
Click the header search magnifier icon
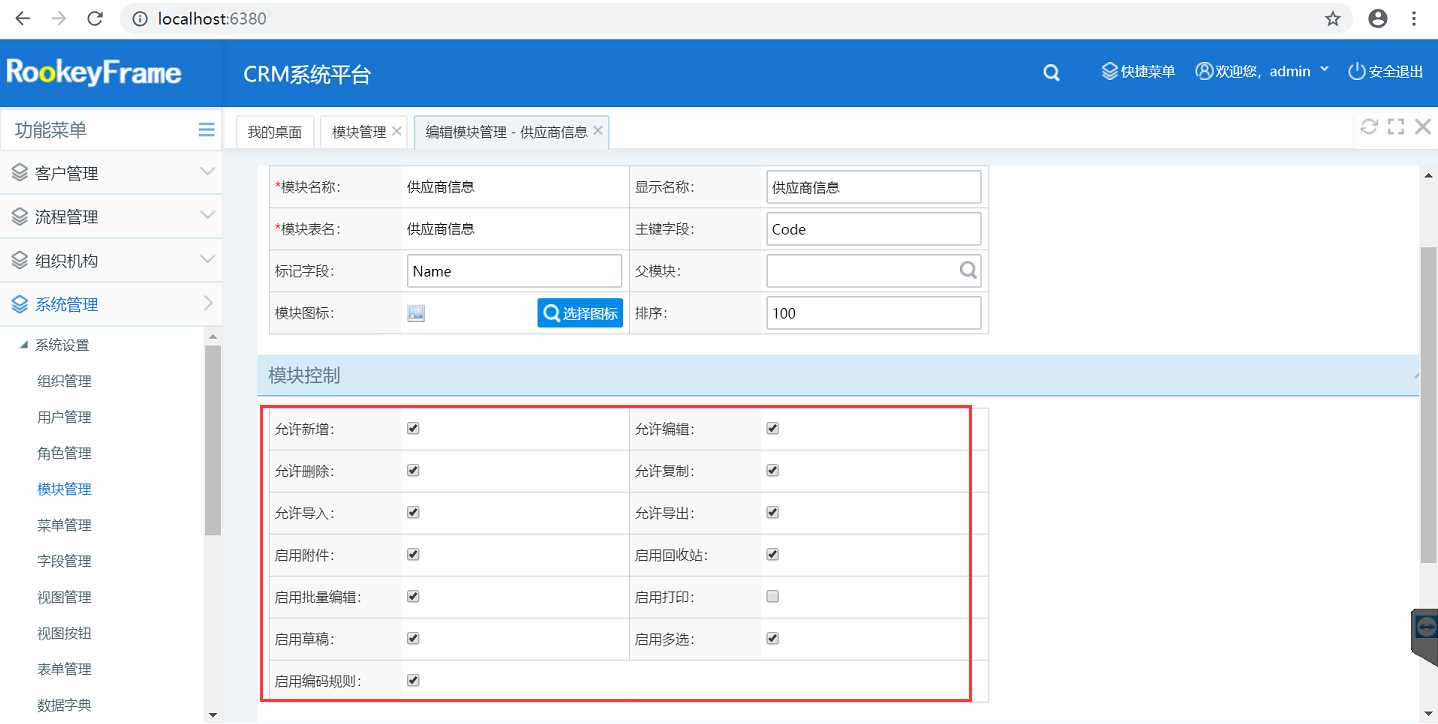[1051, 73]
